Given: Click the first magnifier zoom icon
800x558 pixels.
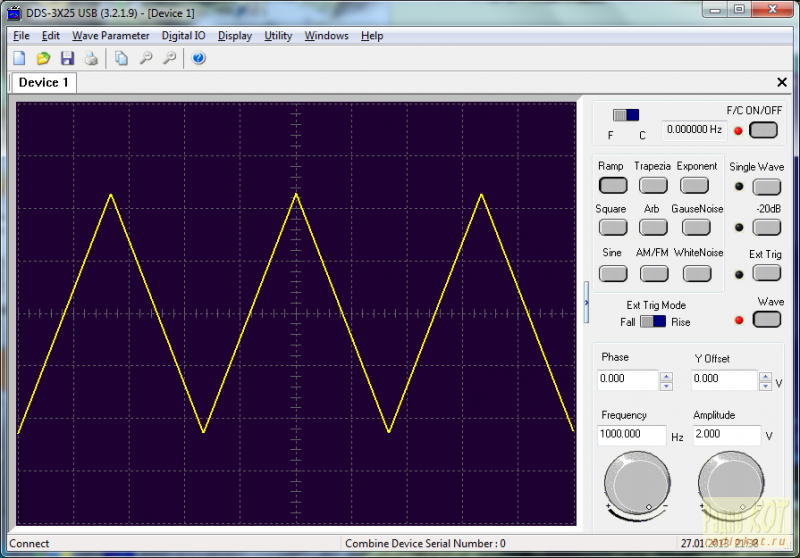Looking at the screenshot, I should tap(146, 58).
